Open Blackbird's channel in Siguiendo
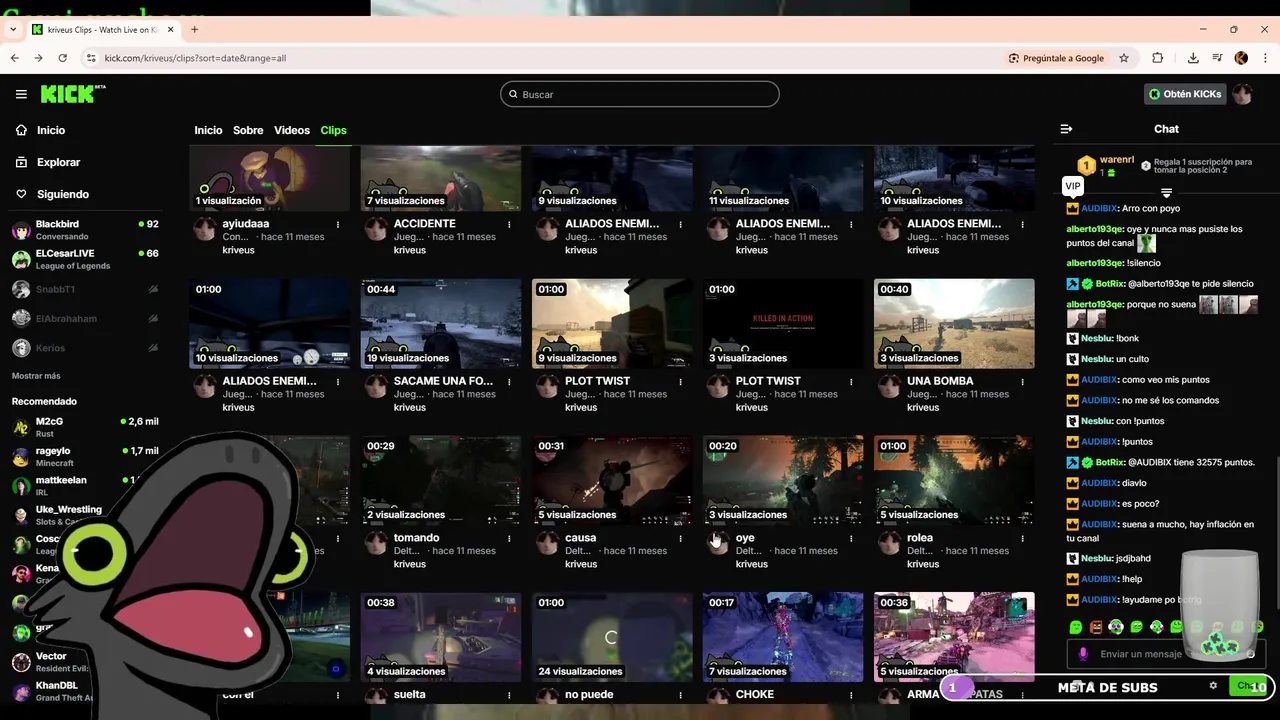The width and height of the screenshot is (1280, 720). click(x=85, y=230)
